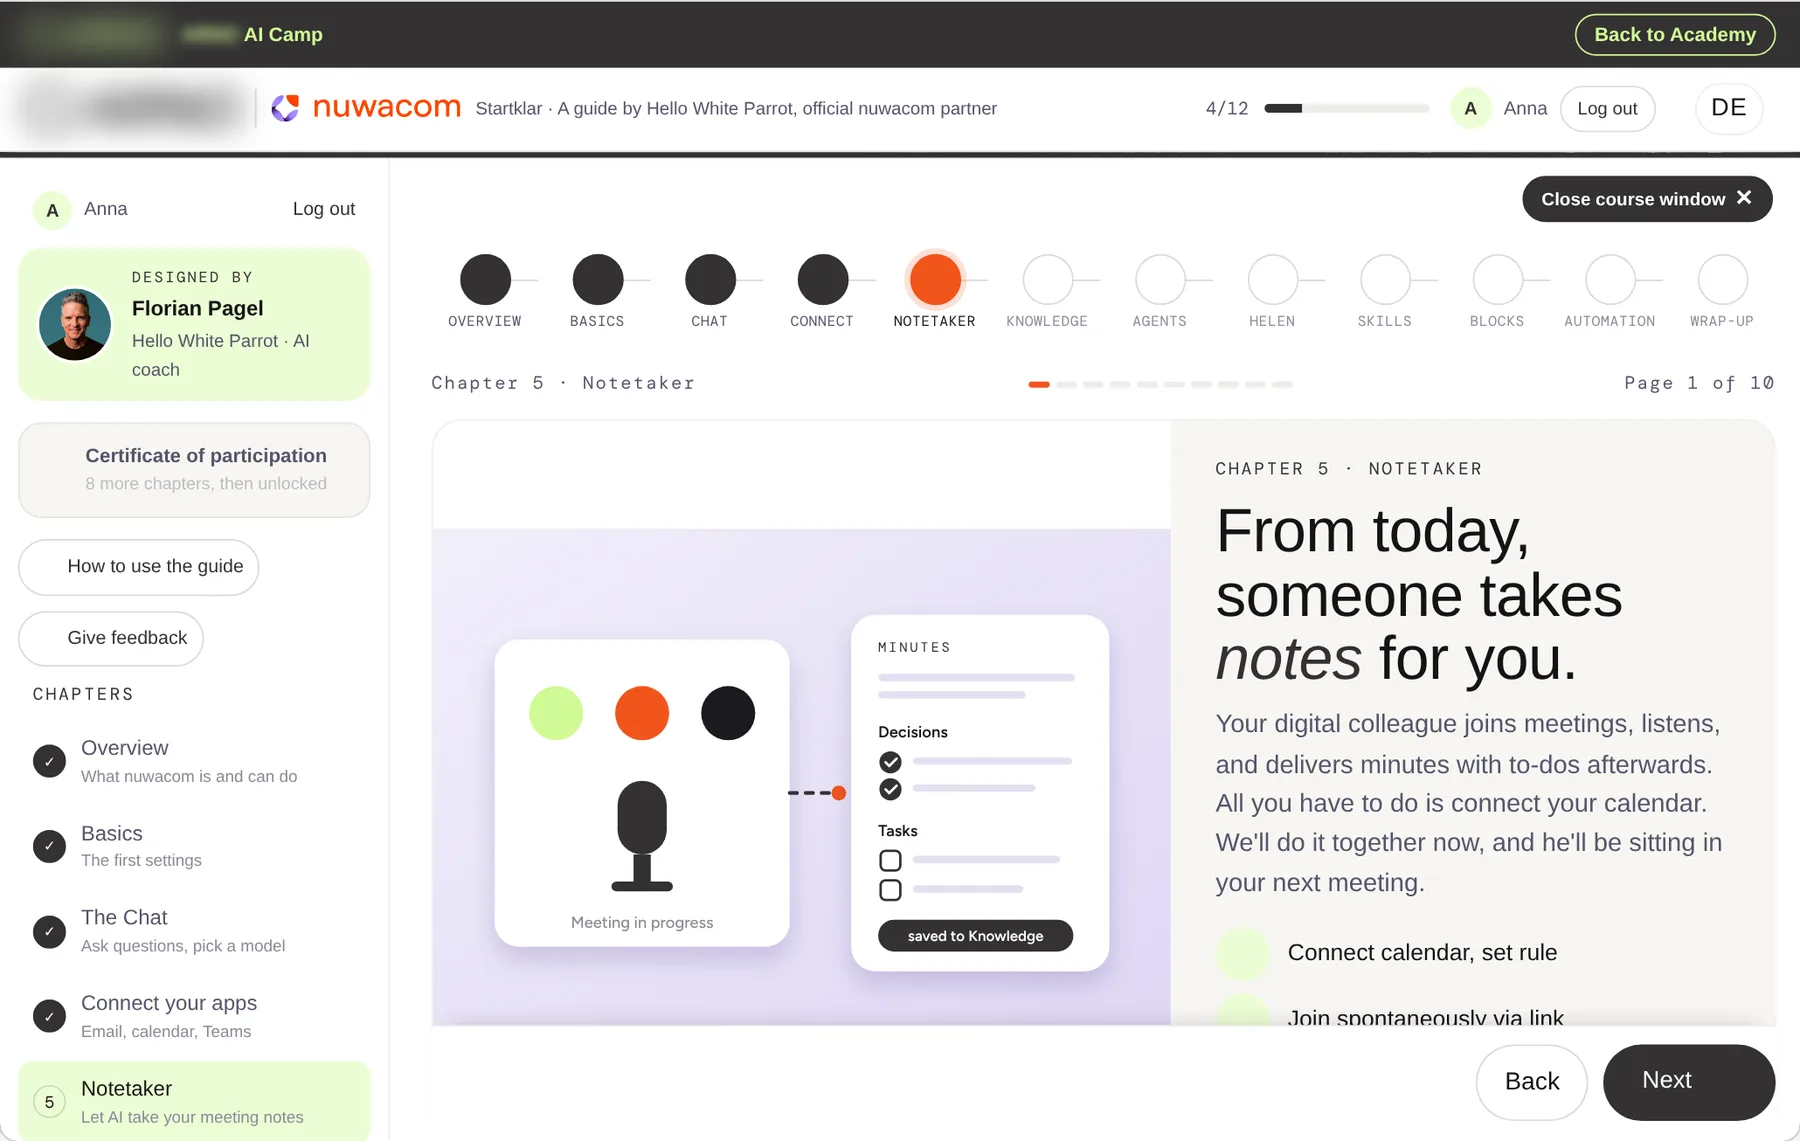Jump to the Agents step circle

1160,279
